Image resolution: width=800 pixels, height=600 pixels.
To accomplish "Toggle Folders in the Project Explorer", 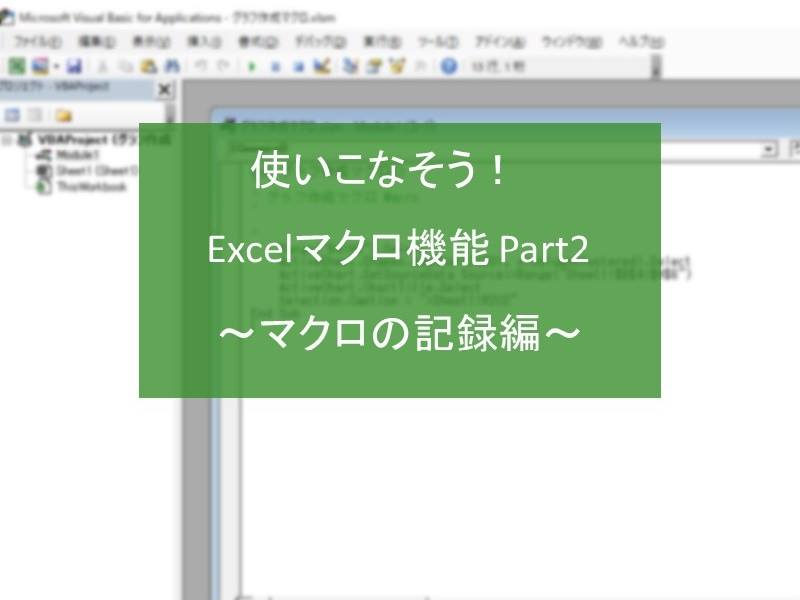I will coord(63,114).
